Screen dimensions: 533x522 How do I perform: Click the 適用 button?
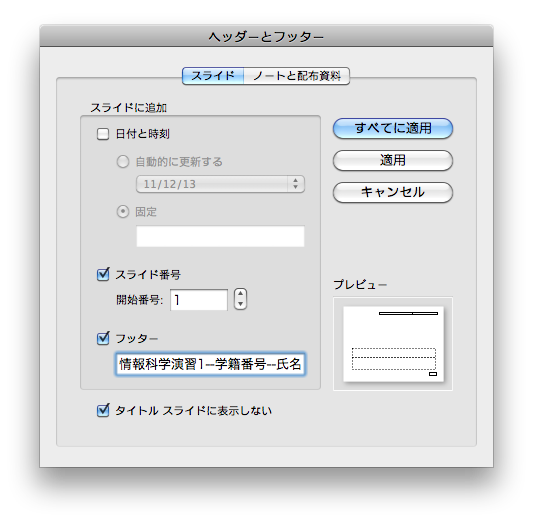pyautogui.click(x=393, y=160)
